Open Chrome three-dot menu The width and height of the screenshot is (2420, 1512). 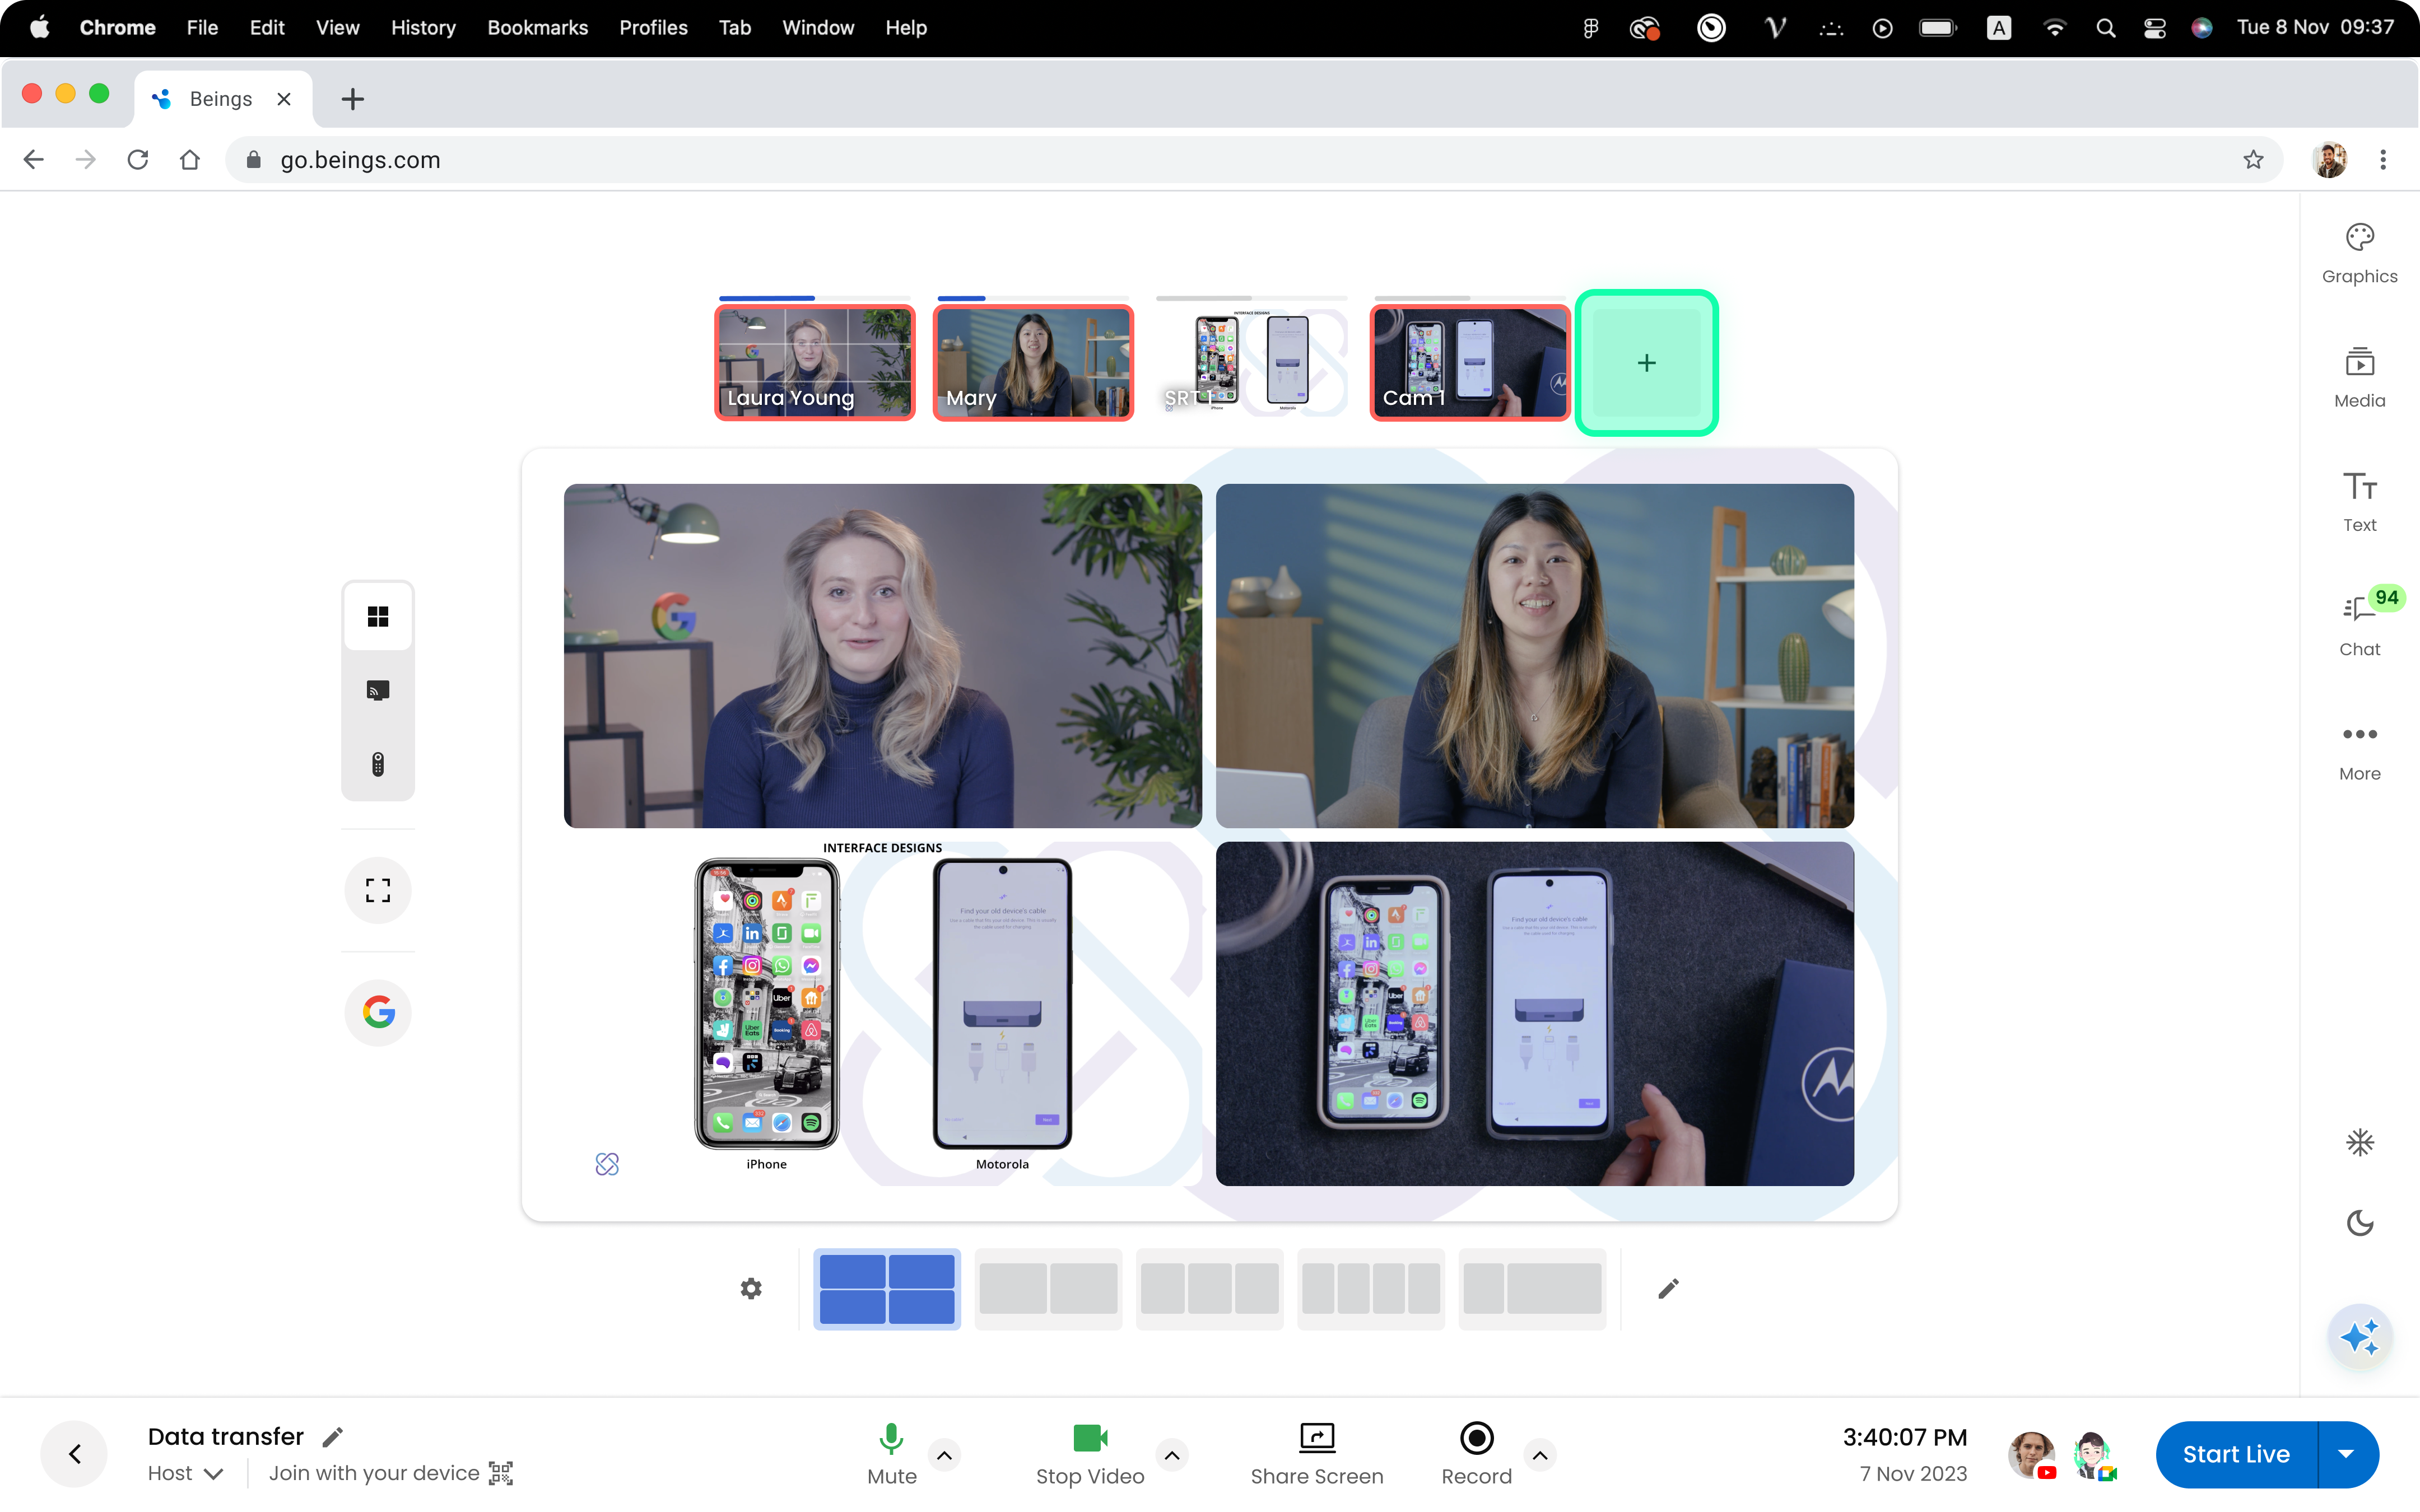tap(2383, 160)
